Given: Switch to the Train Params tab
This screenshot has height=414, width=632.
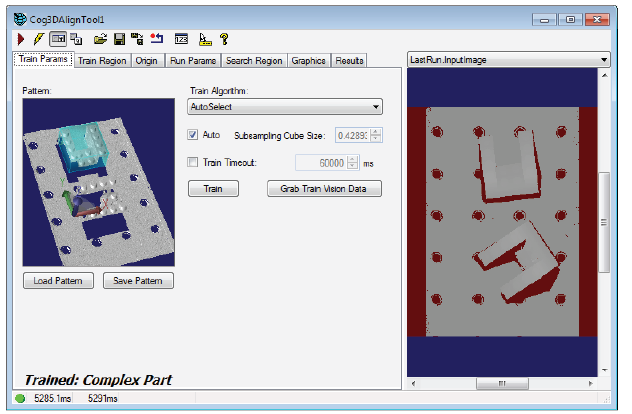Looking at the screenshot, I should 43,59.
